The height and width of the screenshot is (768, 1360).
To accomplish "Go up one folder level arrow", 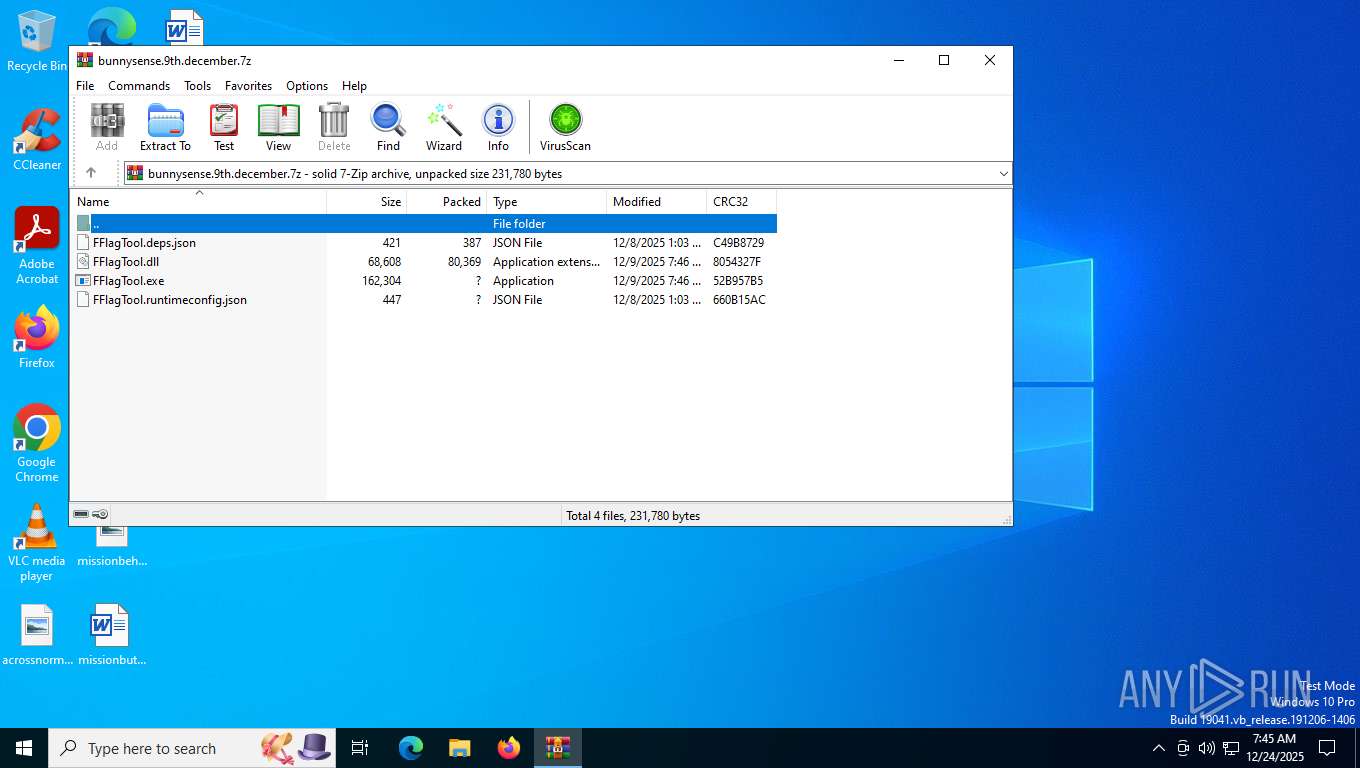I will click(x=91, y=173).
